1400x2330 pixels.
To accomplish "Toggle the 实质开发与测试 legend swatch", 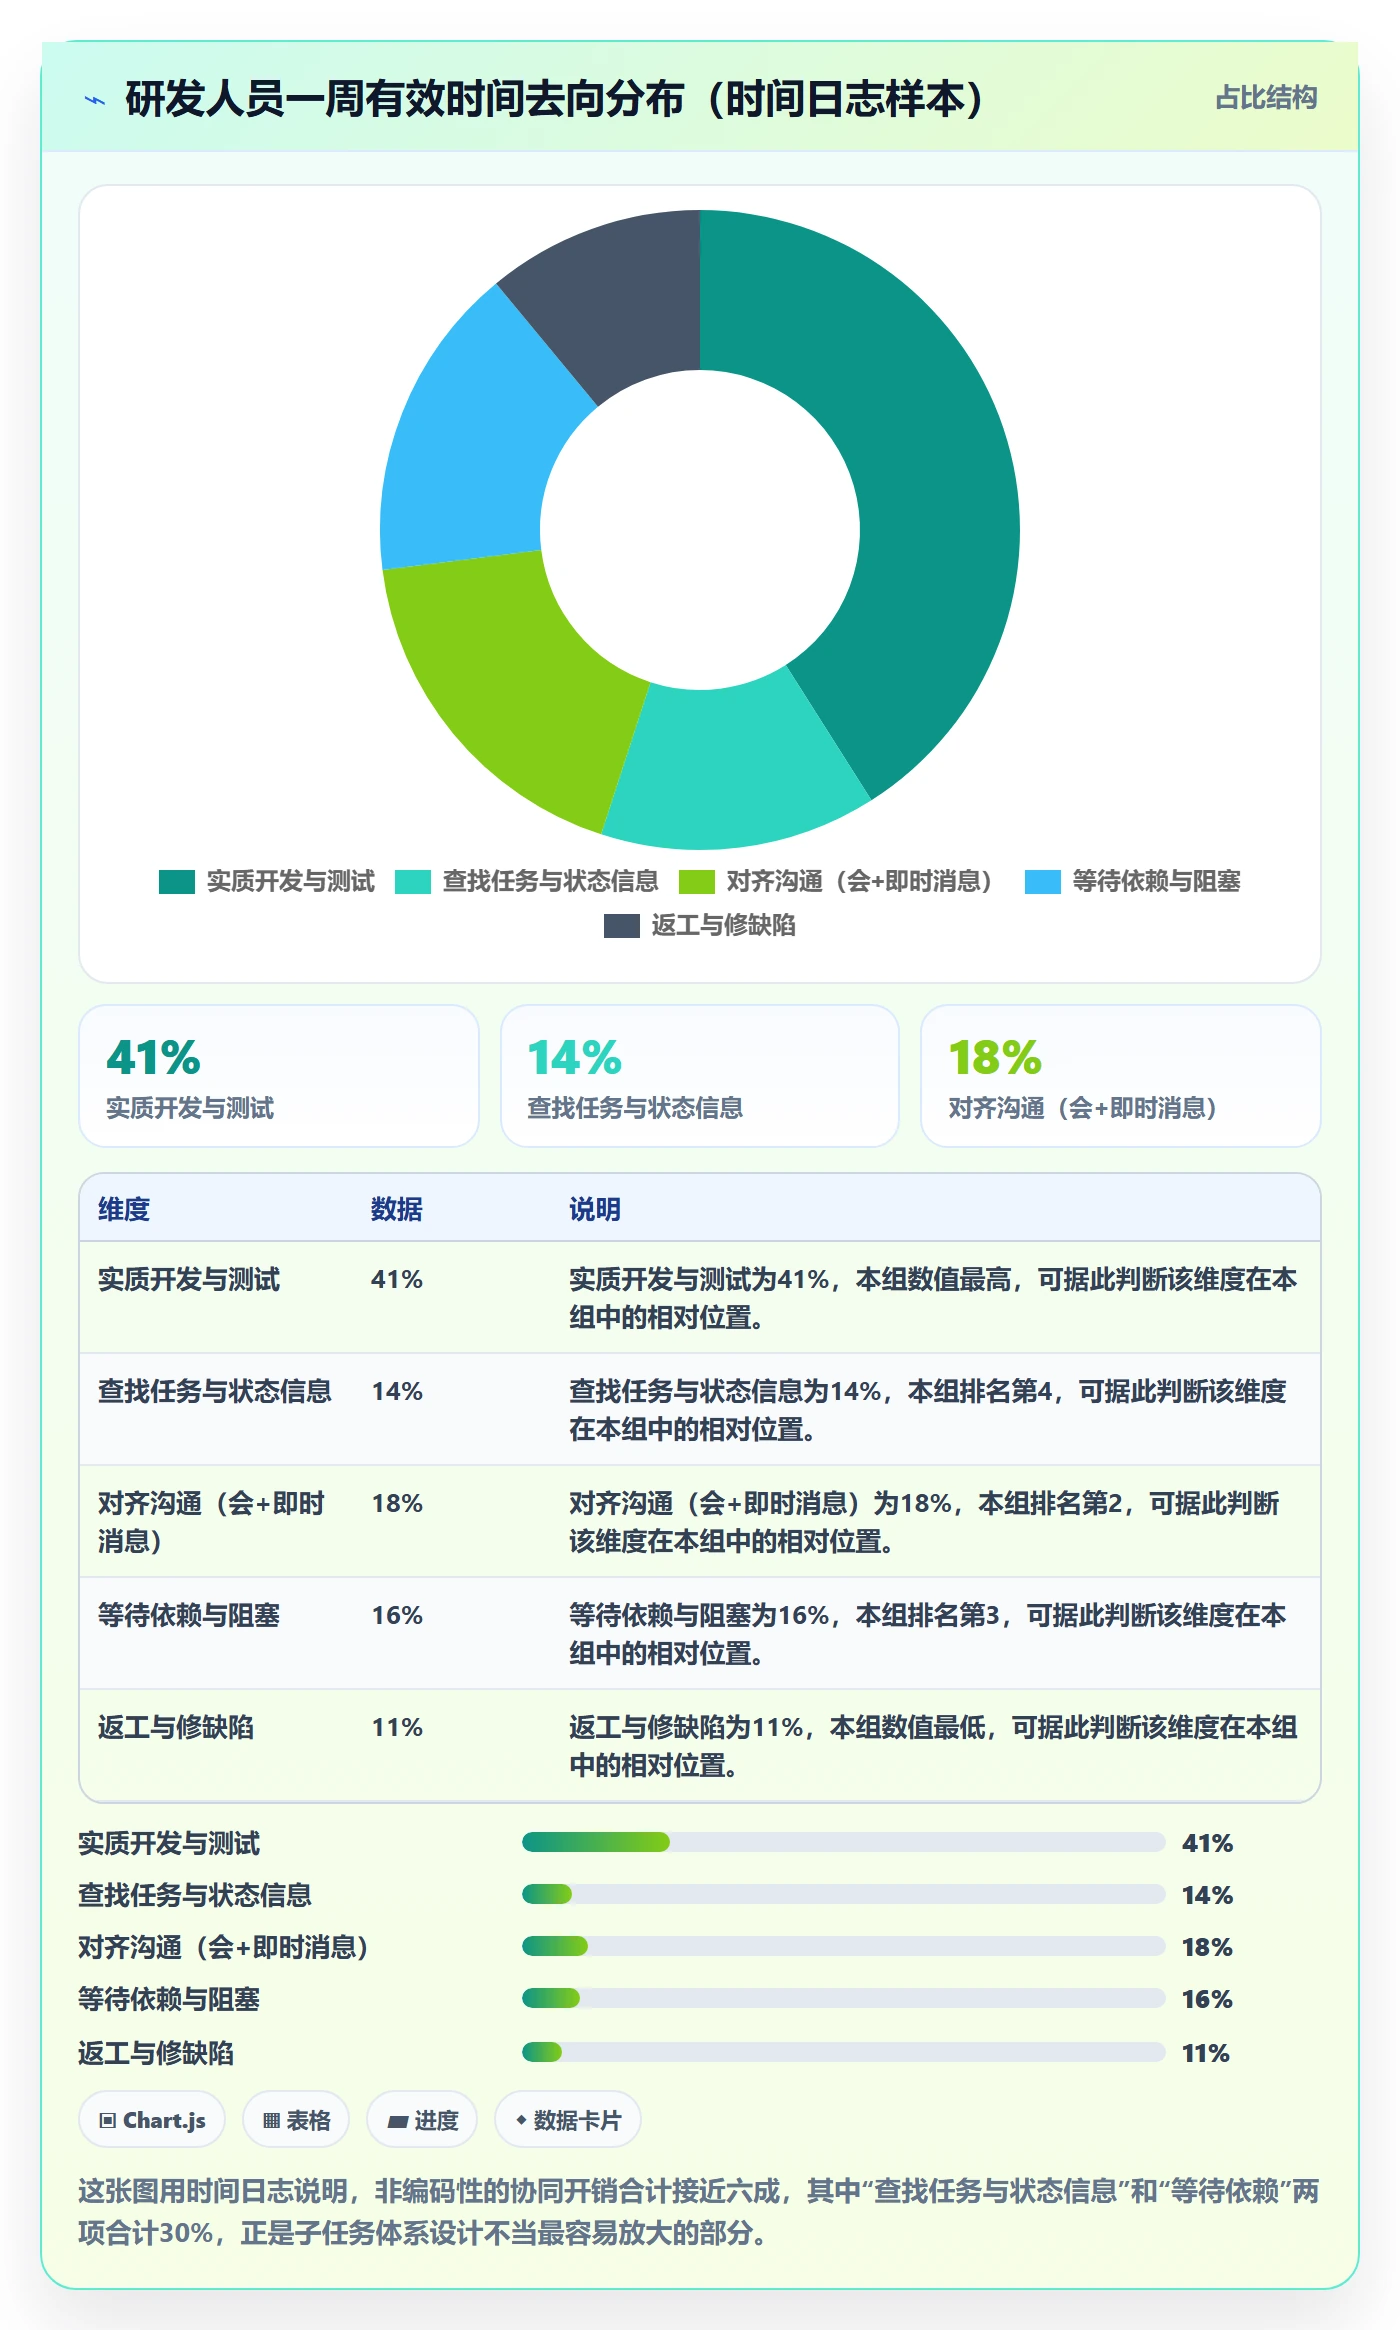I will [x=176, y=882].
